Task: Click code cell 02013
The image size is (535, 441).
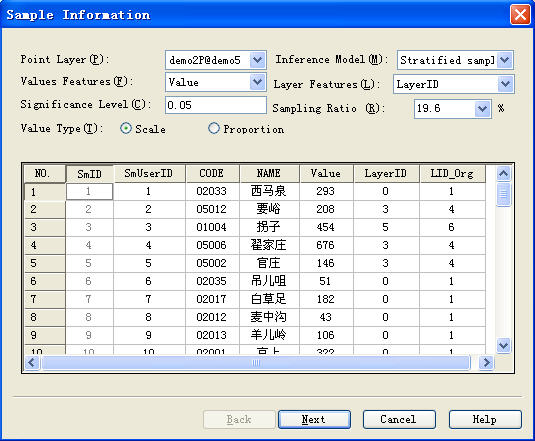Action: coord(212,335)
